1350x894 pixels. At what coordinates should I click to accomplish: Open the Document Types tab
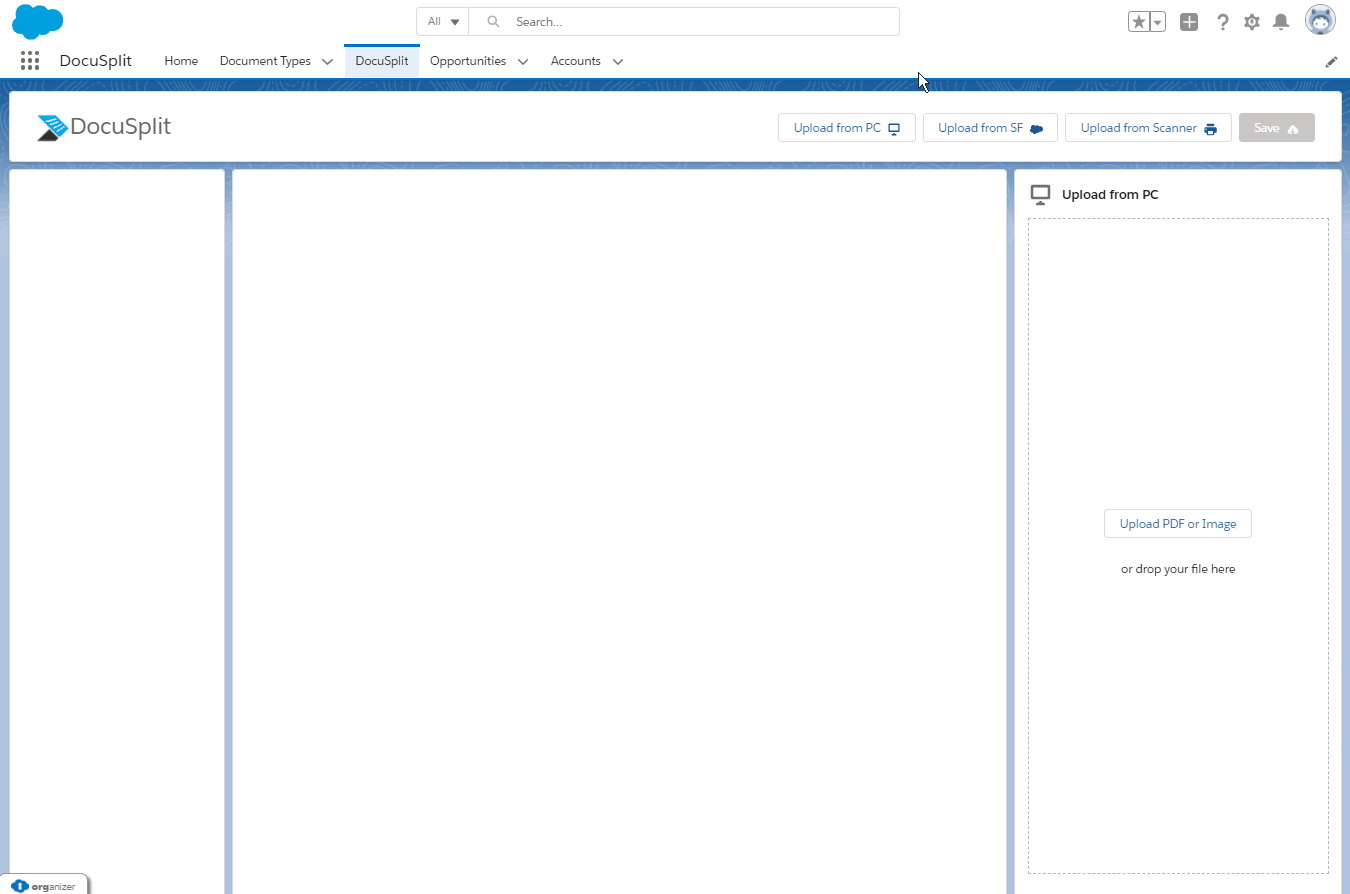tap(265, 61)
